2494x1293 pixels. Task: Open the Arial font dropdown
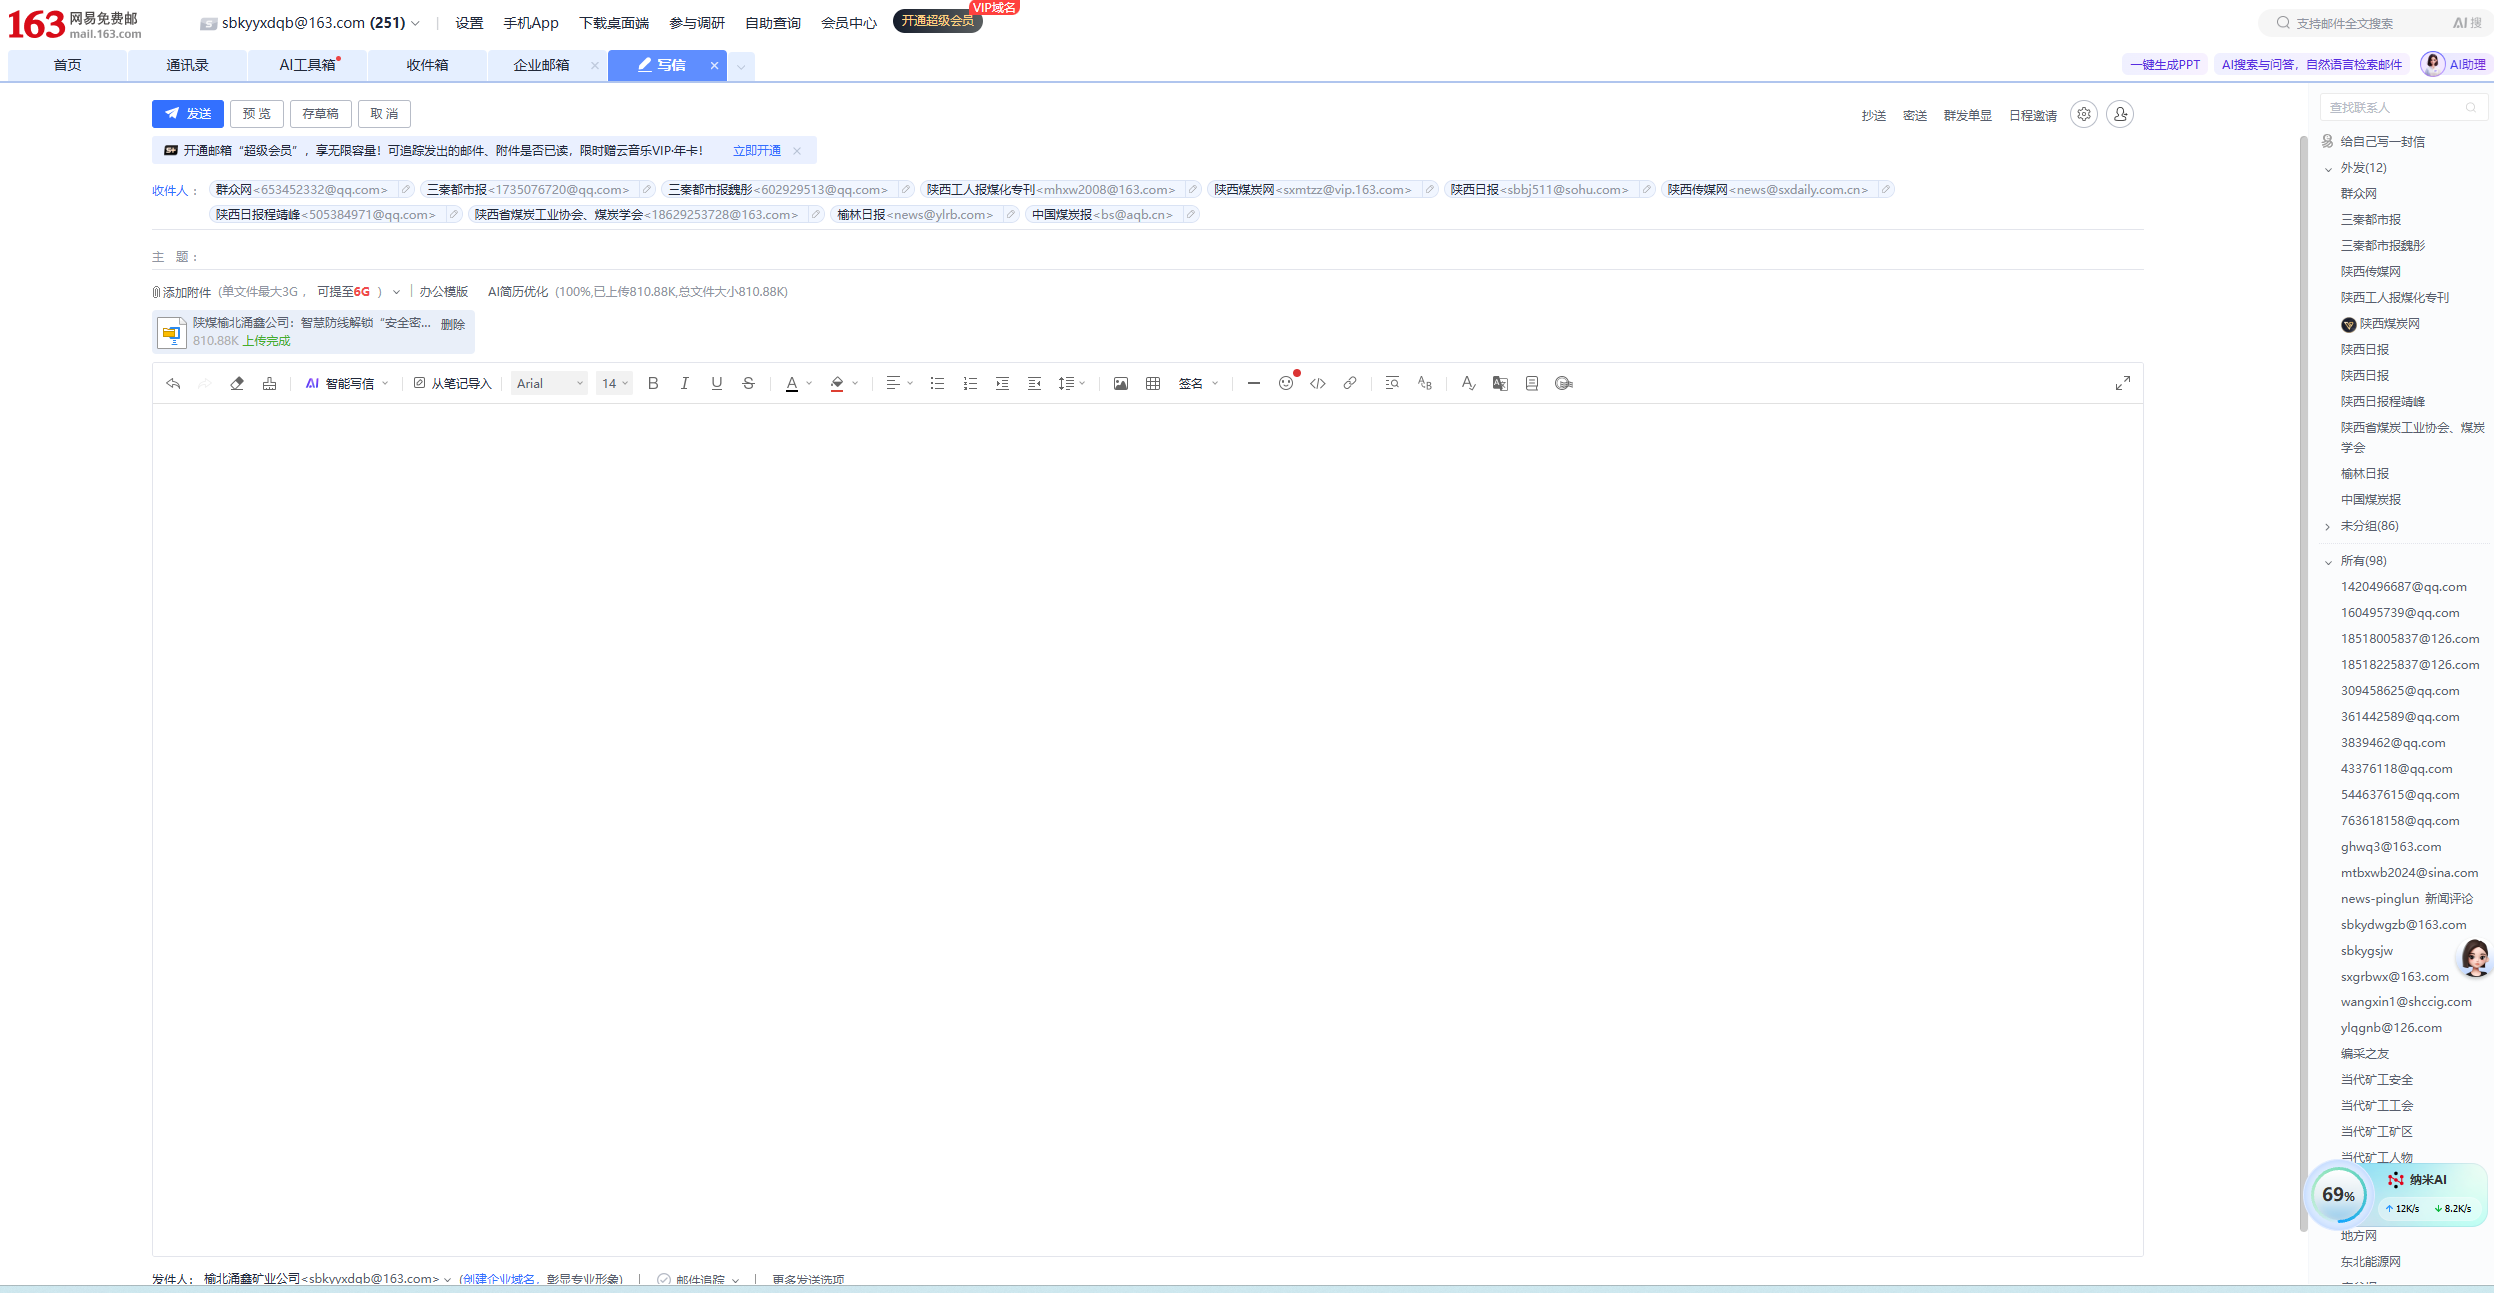(549, 384)
